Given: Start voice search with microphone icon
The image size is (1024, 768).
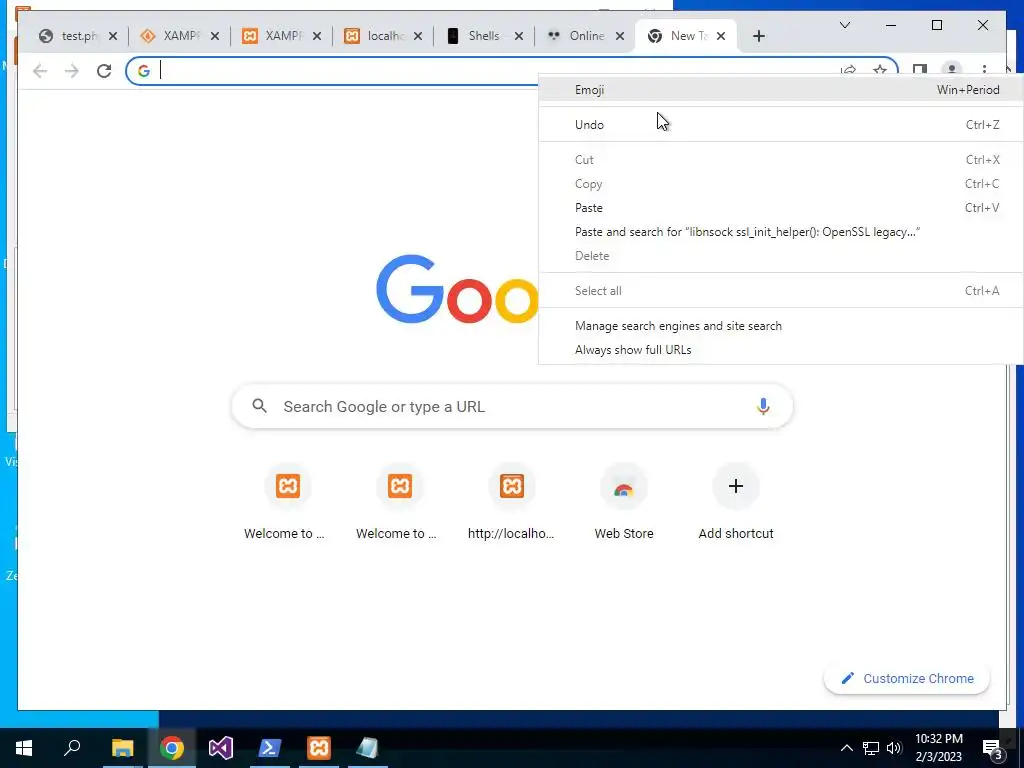Looking at the screenshot, I should 763,406.
